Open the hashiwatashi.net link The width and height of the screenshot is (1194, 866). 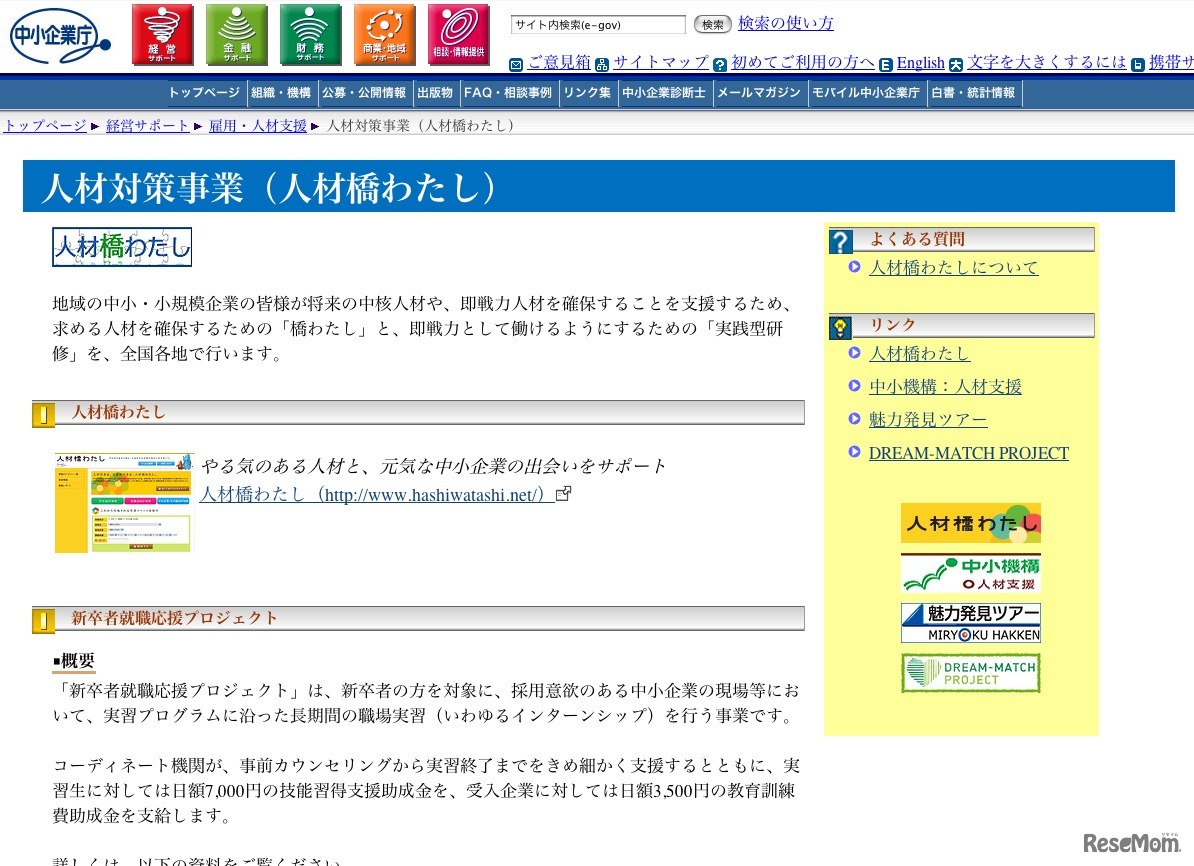tap(376, 494)
